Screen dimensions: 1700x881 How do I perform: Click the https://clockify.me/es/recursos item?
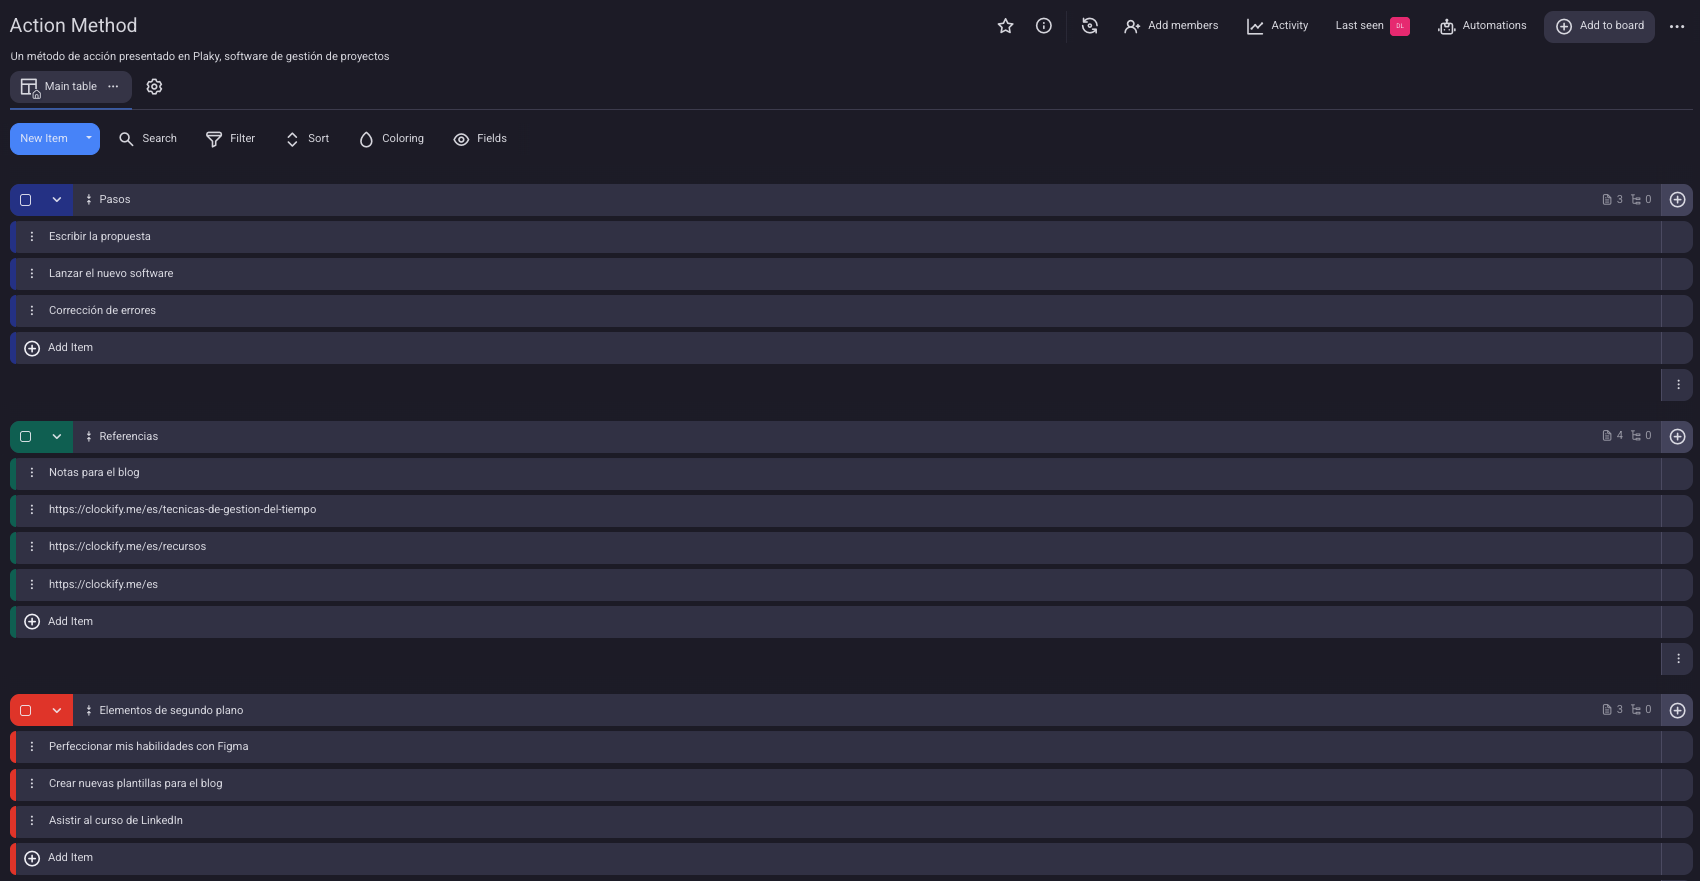(x=127, y=547)
